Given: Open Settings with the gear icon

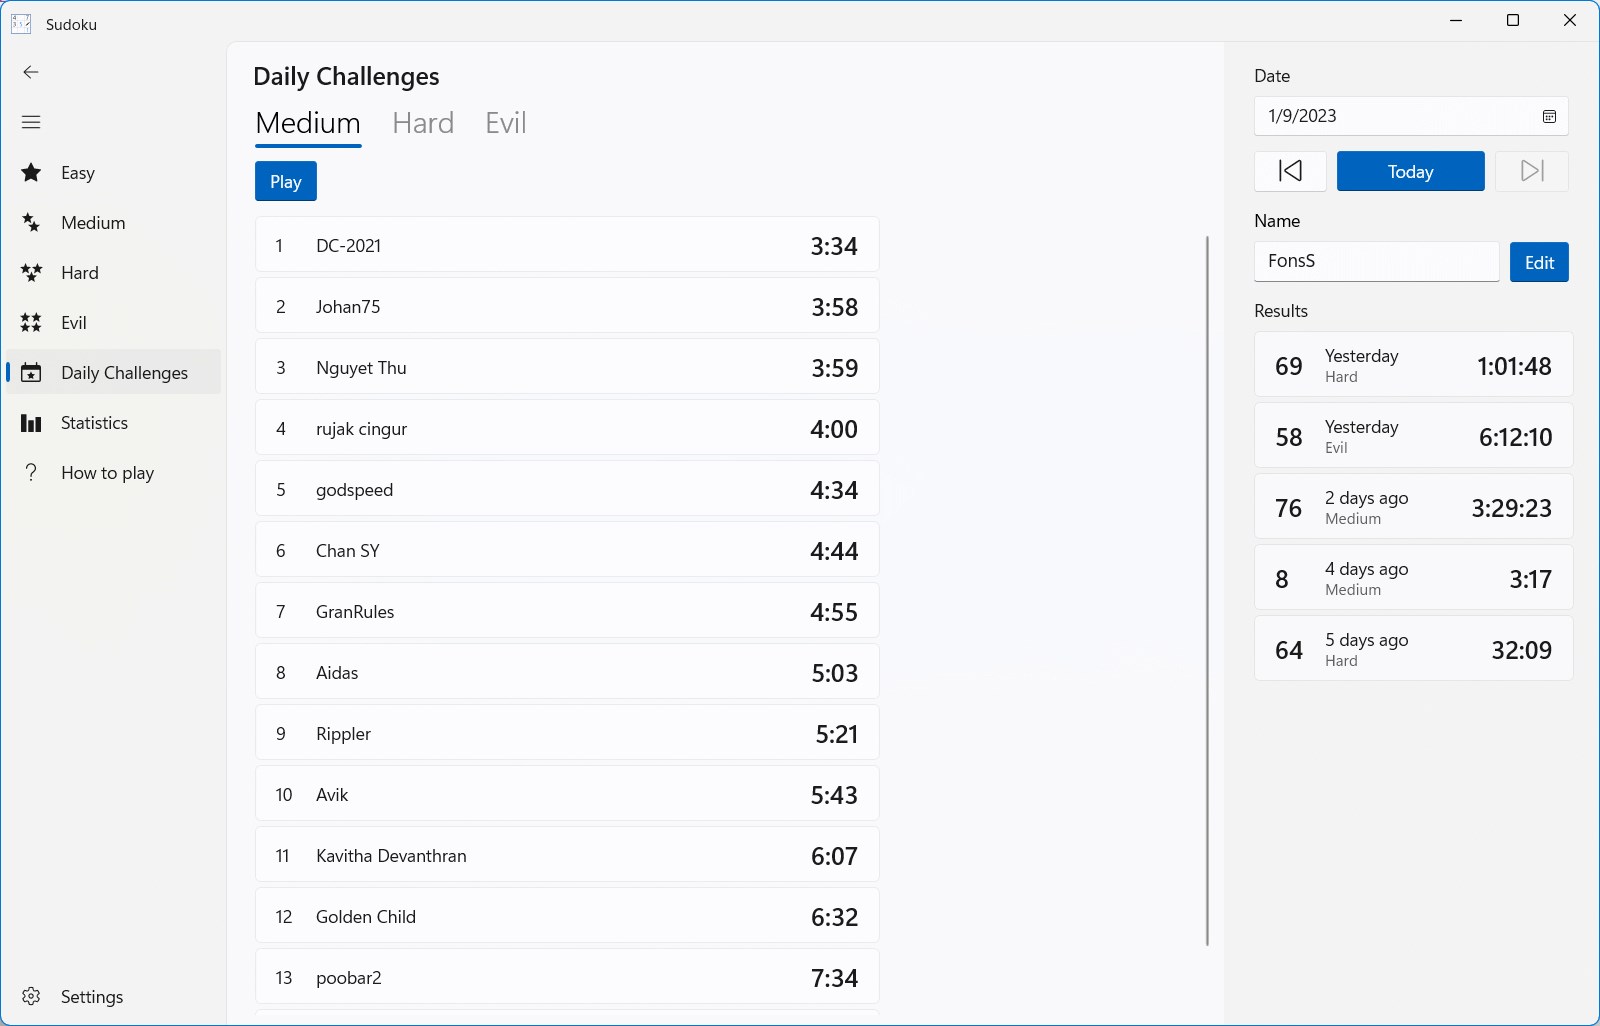Looking at the screenshot, I should (x=31, y=996).
